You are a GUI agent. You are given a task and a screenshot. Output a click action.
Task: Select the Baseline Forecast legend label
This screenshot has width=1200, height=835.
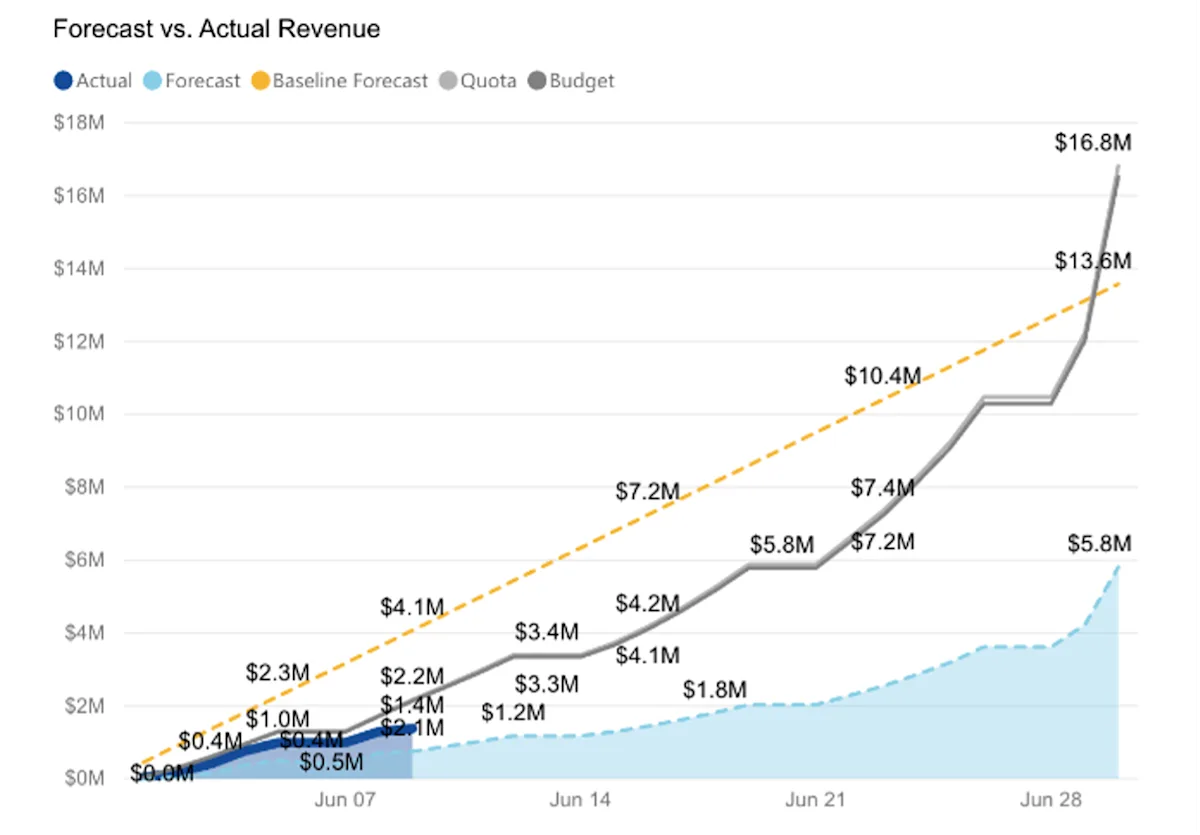[350, 81]
